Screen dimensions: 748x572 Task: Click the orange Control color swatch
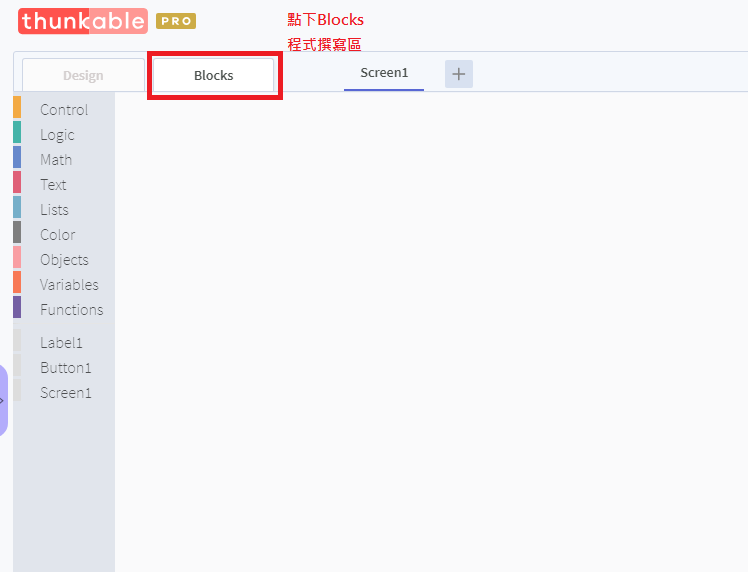(x=17, y=107)
